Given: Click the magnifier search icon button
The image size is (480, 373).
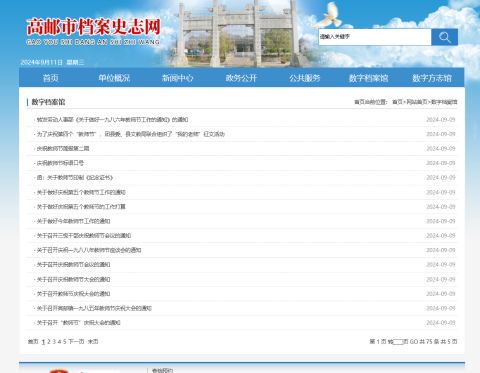Looking at the screenshot, I should click(x=444, y=37).
